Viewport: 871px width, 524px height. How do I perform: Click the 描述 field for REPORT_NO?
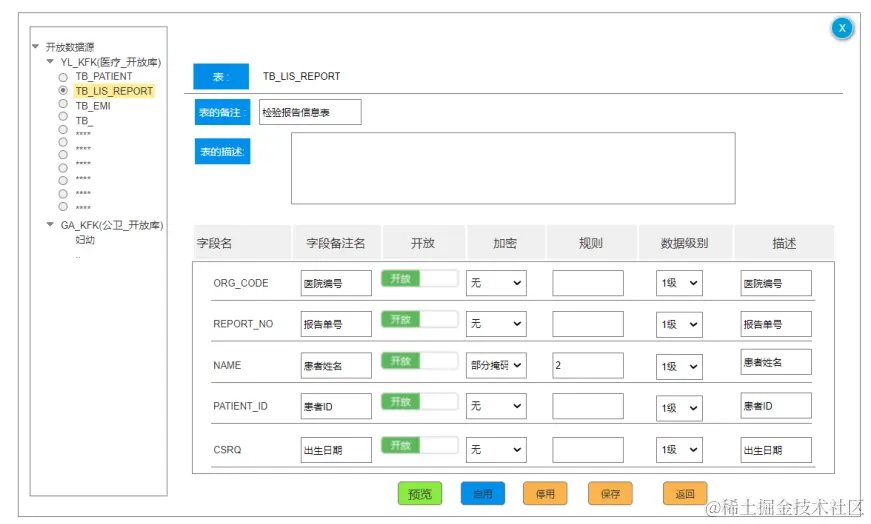click(x=776, y=324)
